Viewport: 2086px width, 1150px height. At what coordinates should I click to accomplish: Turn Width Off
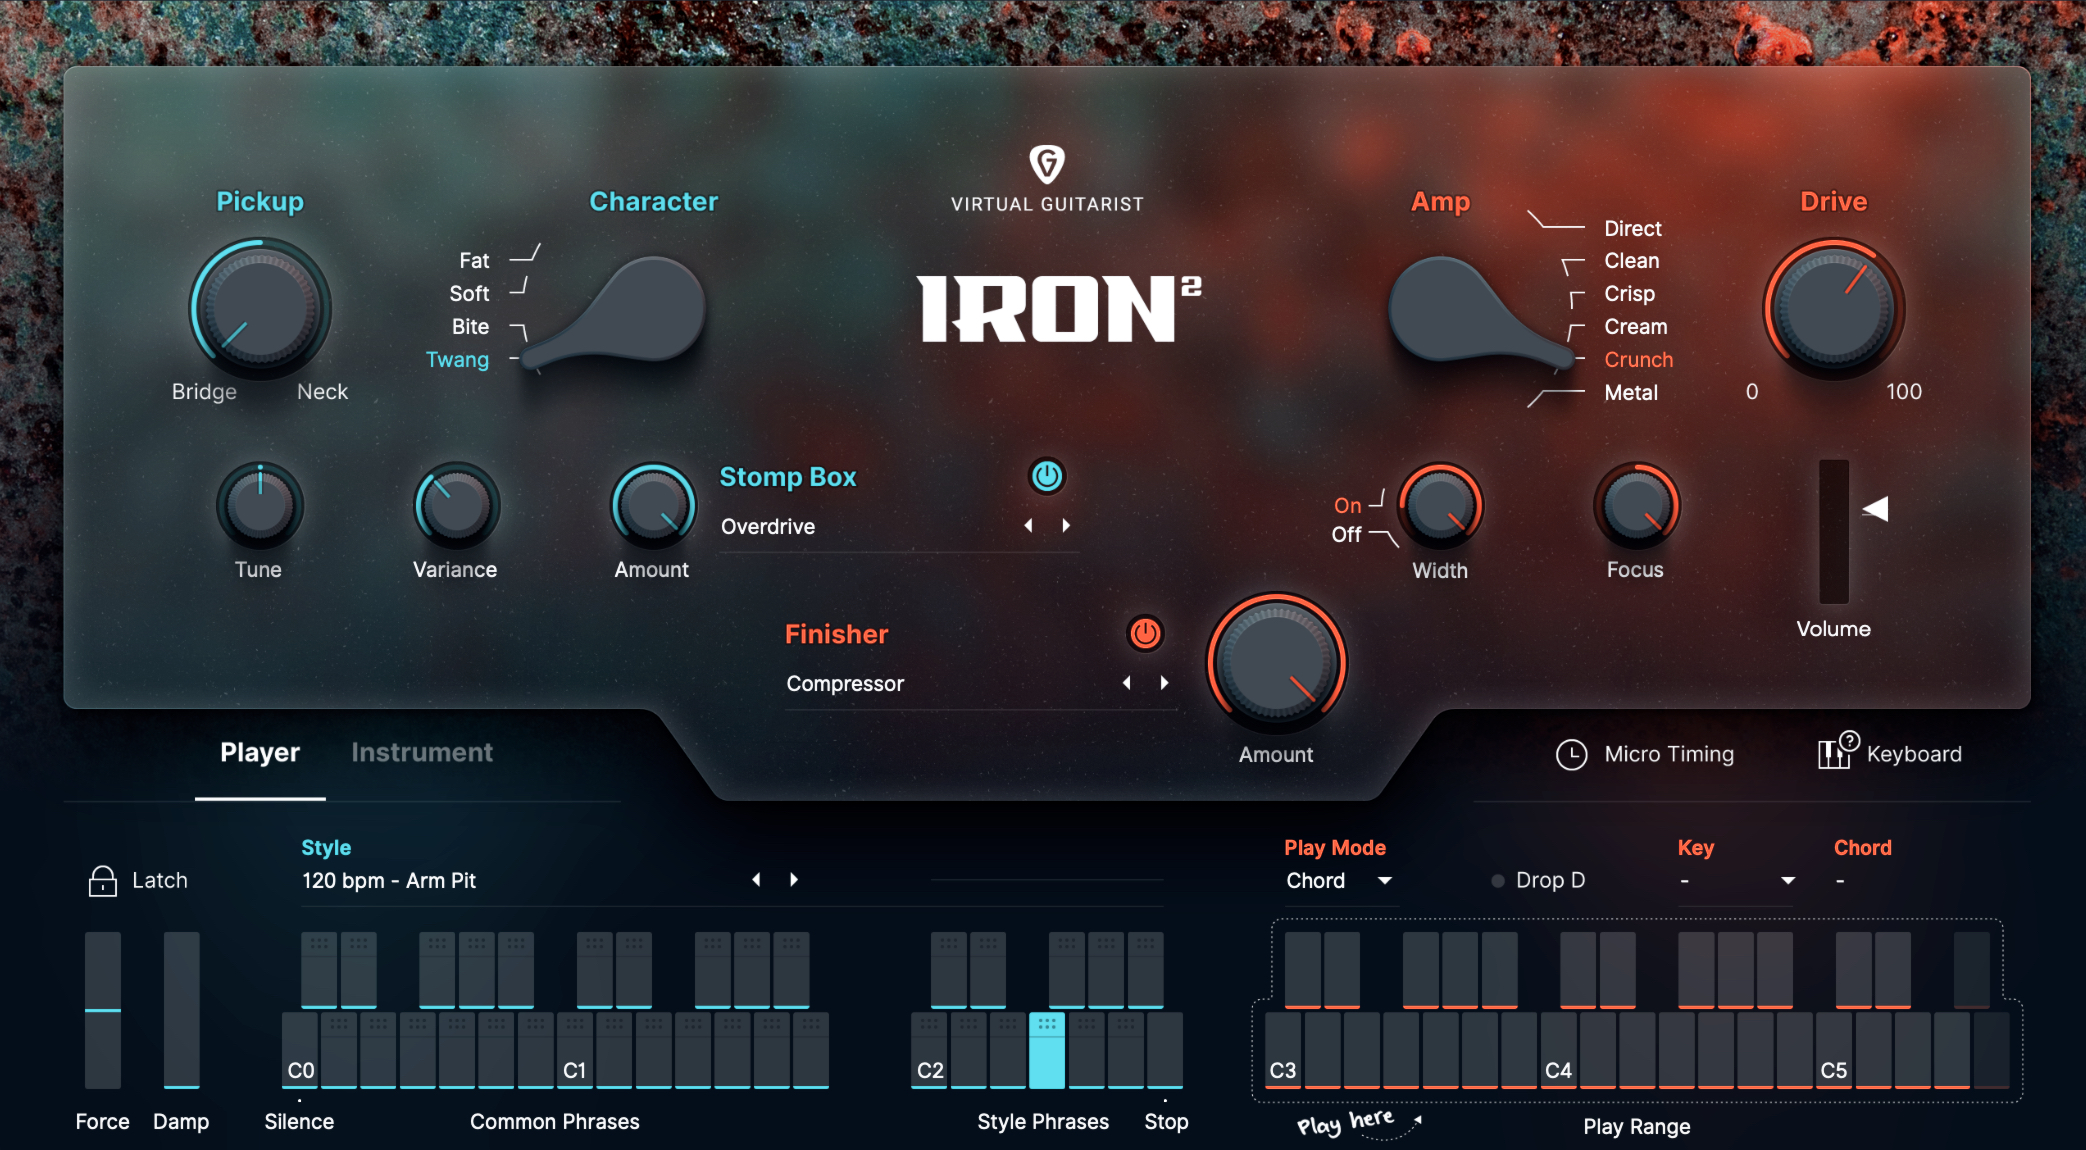[x=1347, y=535]
